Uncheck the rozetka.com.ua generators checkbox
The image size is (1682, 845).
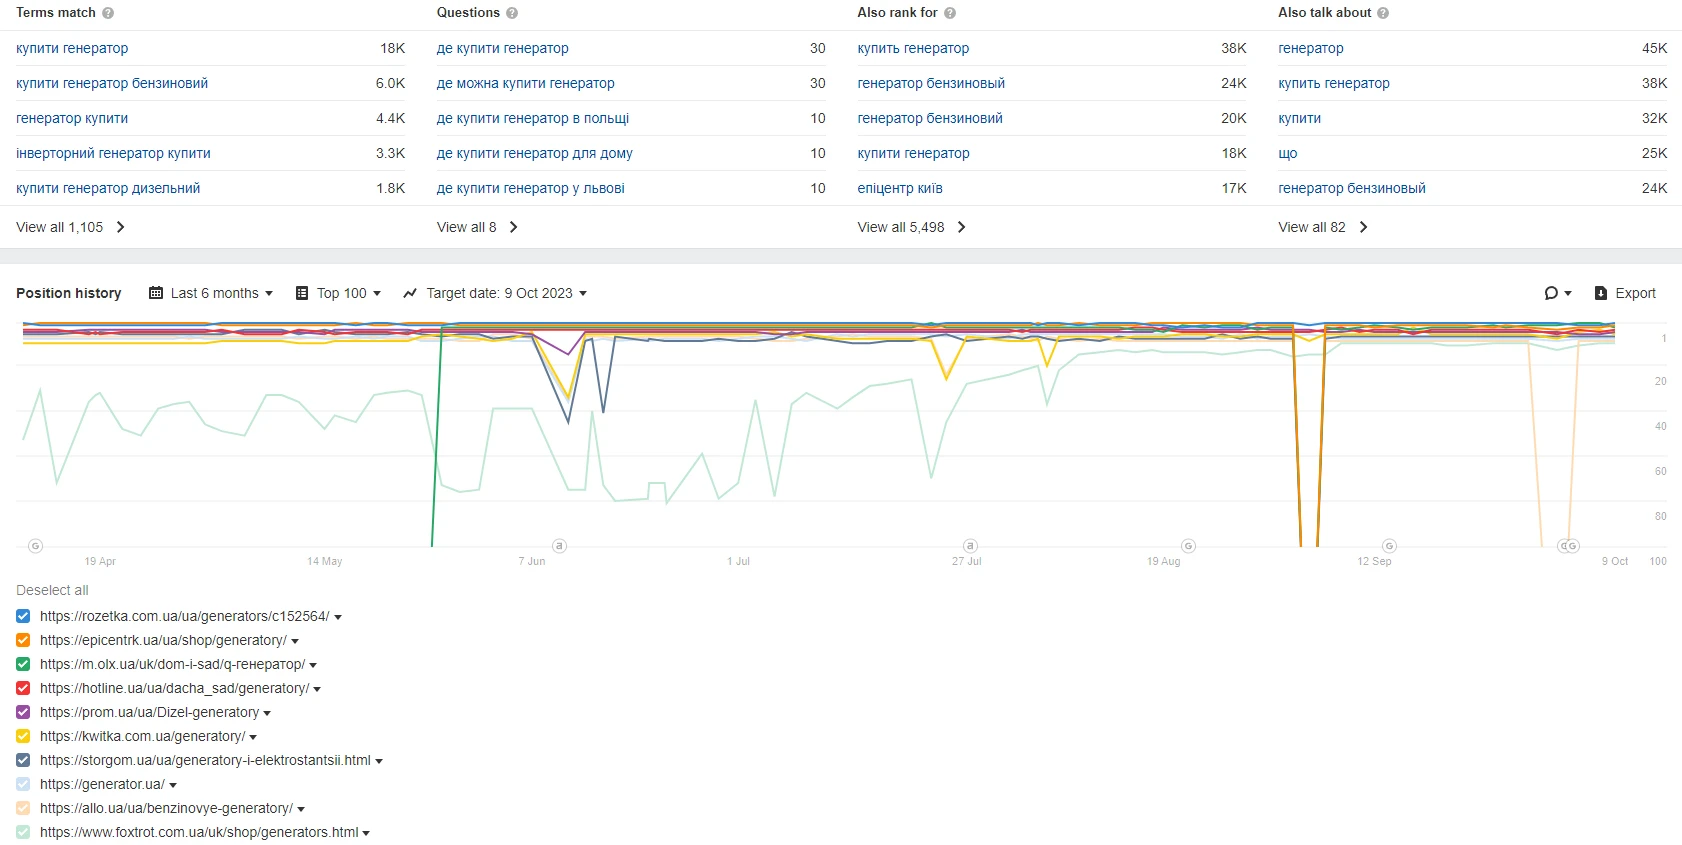point(23,616)
